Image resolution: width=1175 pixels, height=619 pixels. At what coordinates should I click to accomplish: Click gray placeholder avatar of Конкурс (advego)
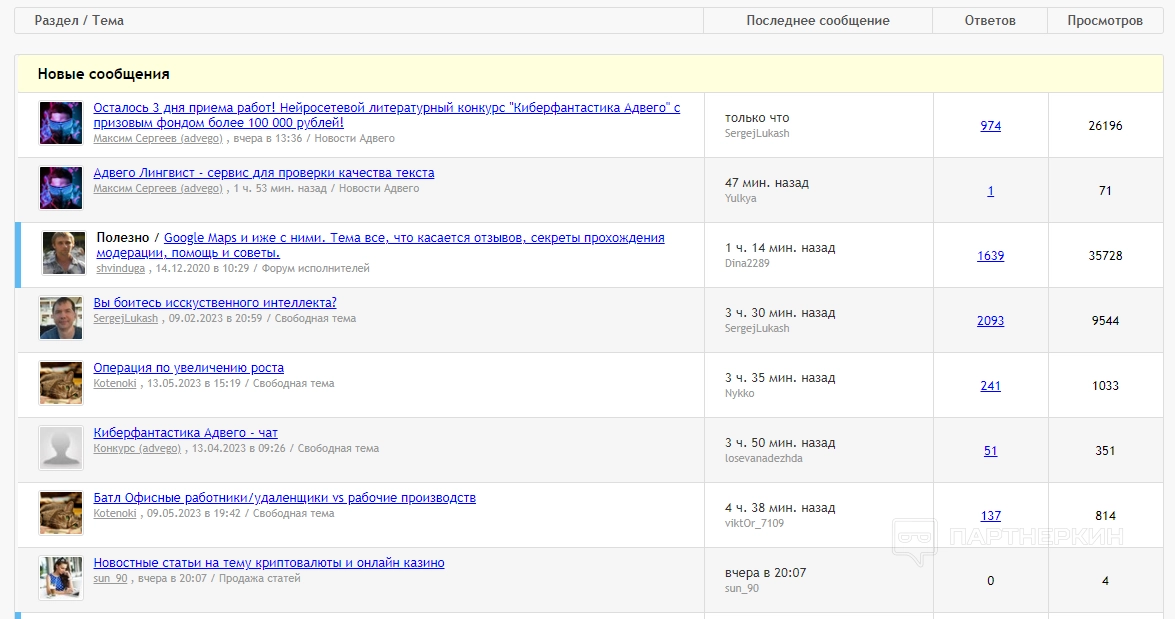tap(60, 448)
